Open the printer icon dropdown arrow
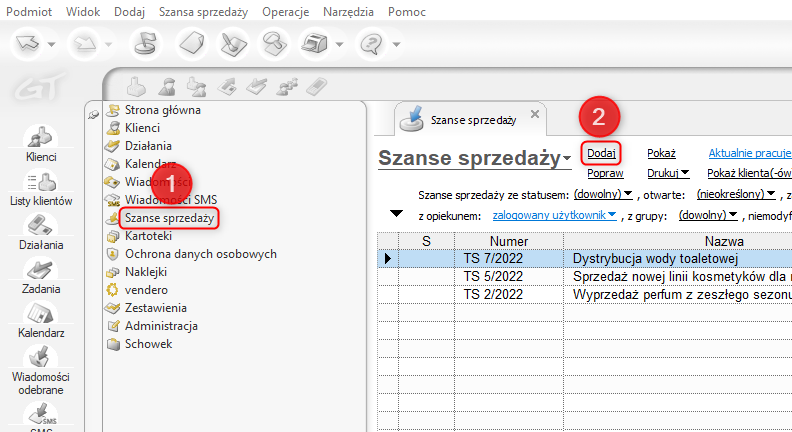Image resolution: width=792 pixels, height=432 pixels. click(339, 44)
